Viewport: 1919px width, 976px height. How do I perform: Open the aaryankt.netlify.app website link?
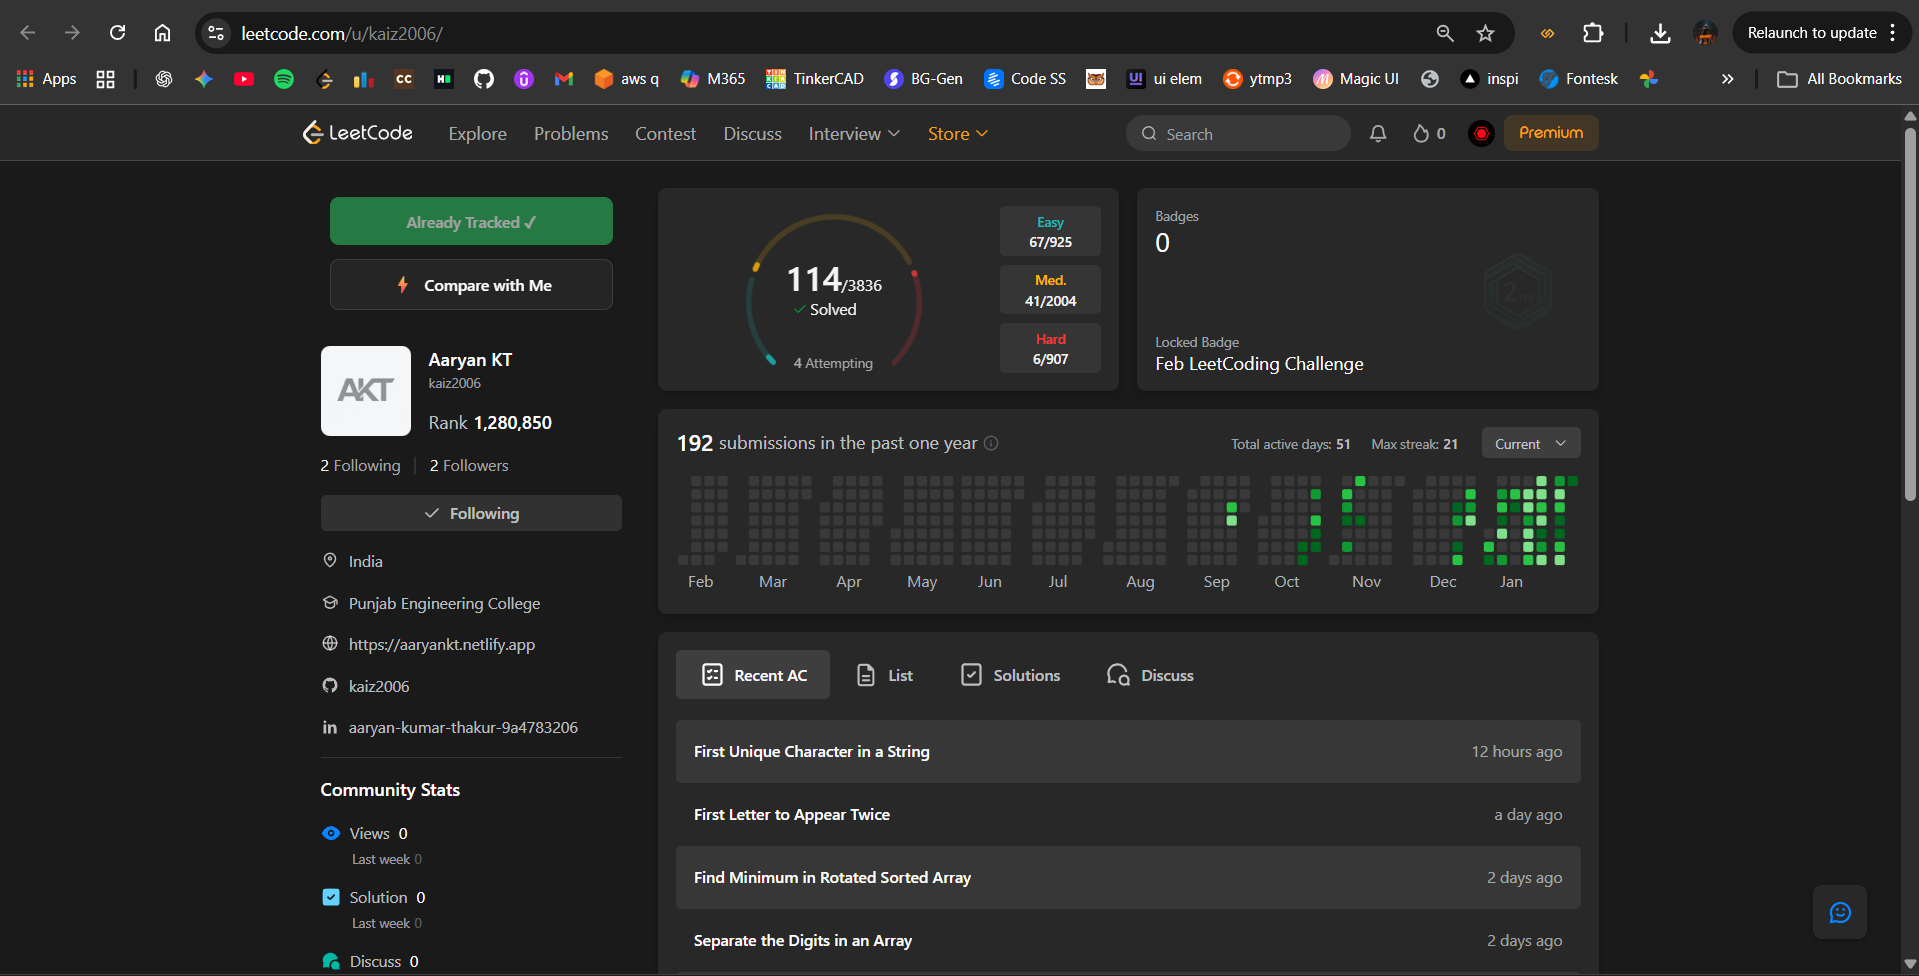[x=441, y=644]
